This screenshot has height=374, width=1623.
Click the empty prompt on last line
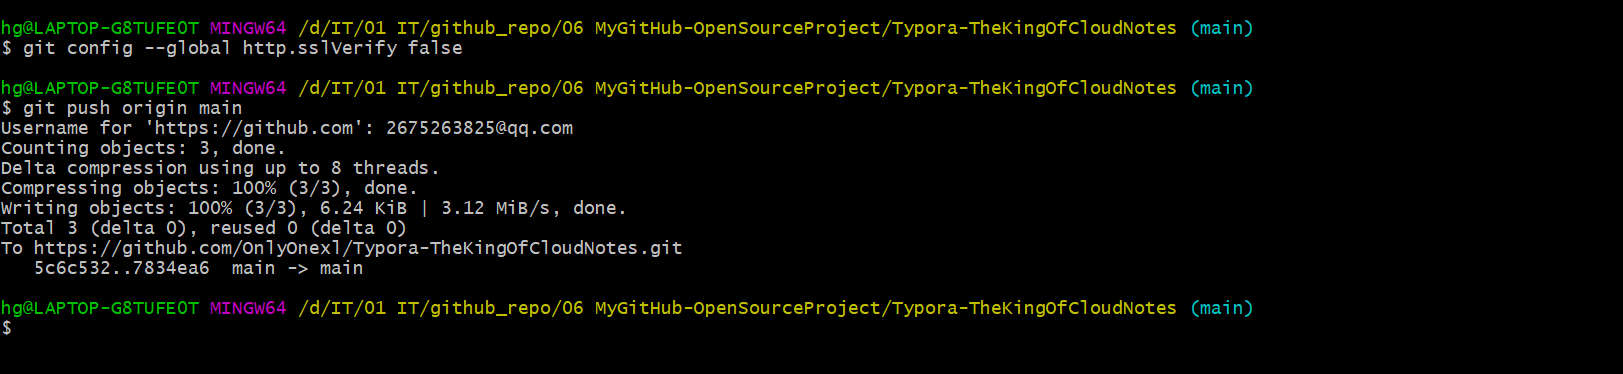(x=7, y=328)
